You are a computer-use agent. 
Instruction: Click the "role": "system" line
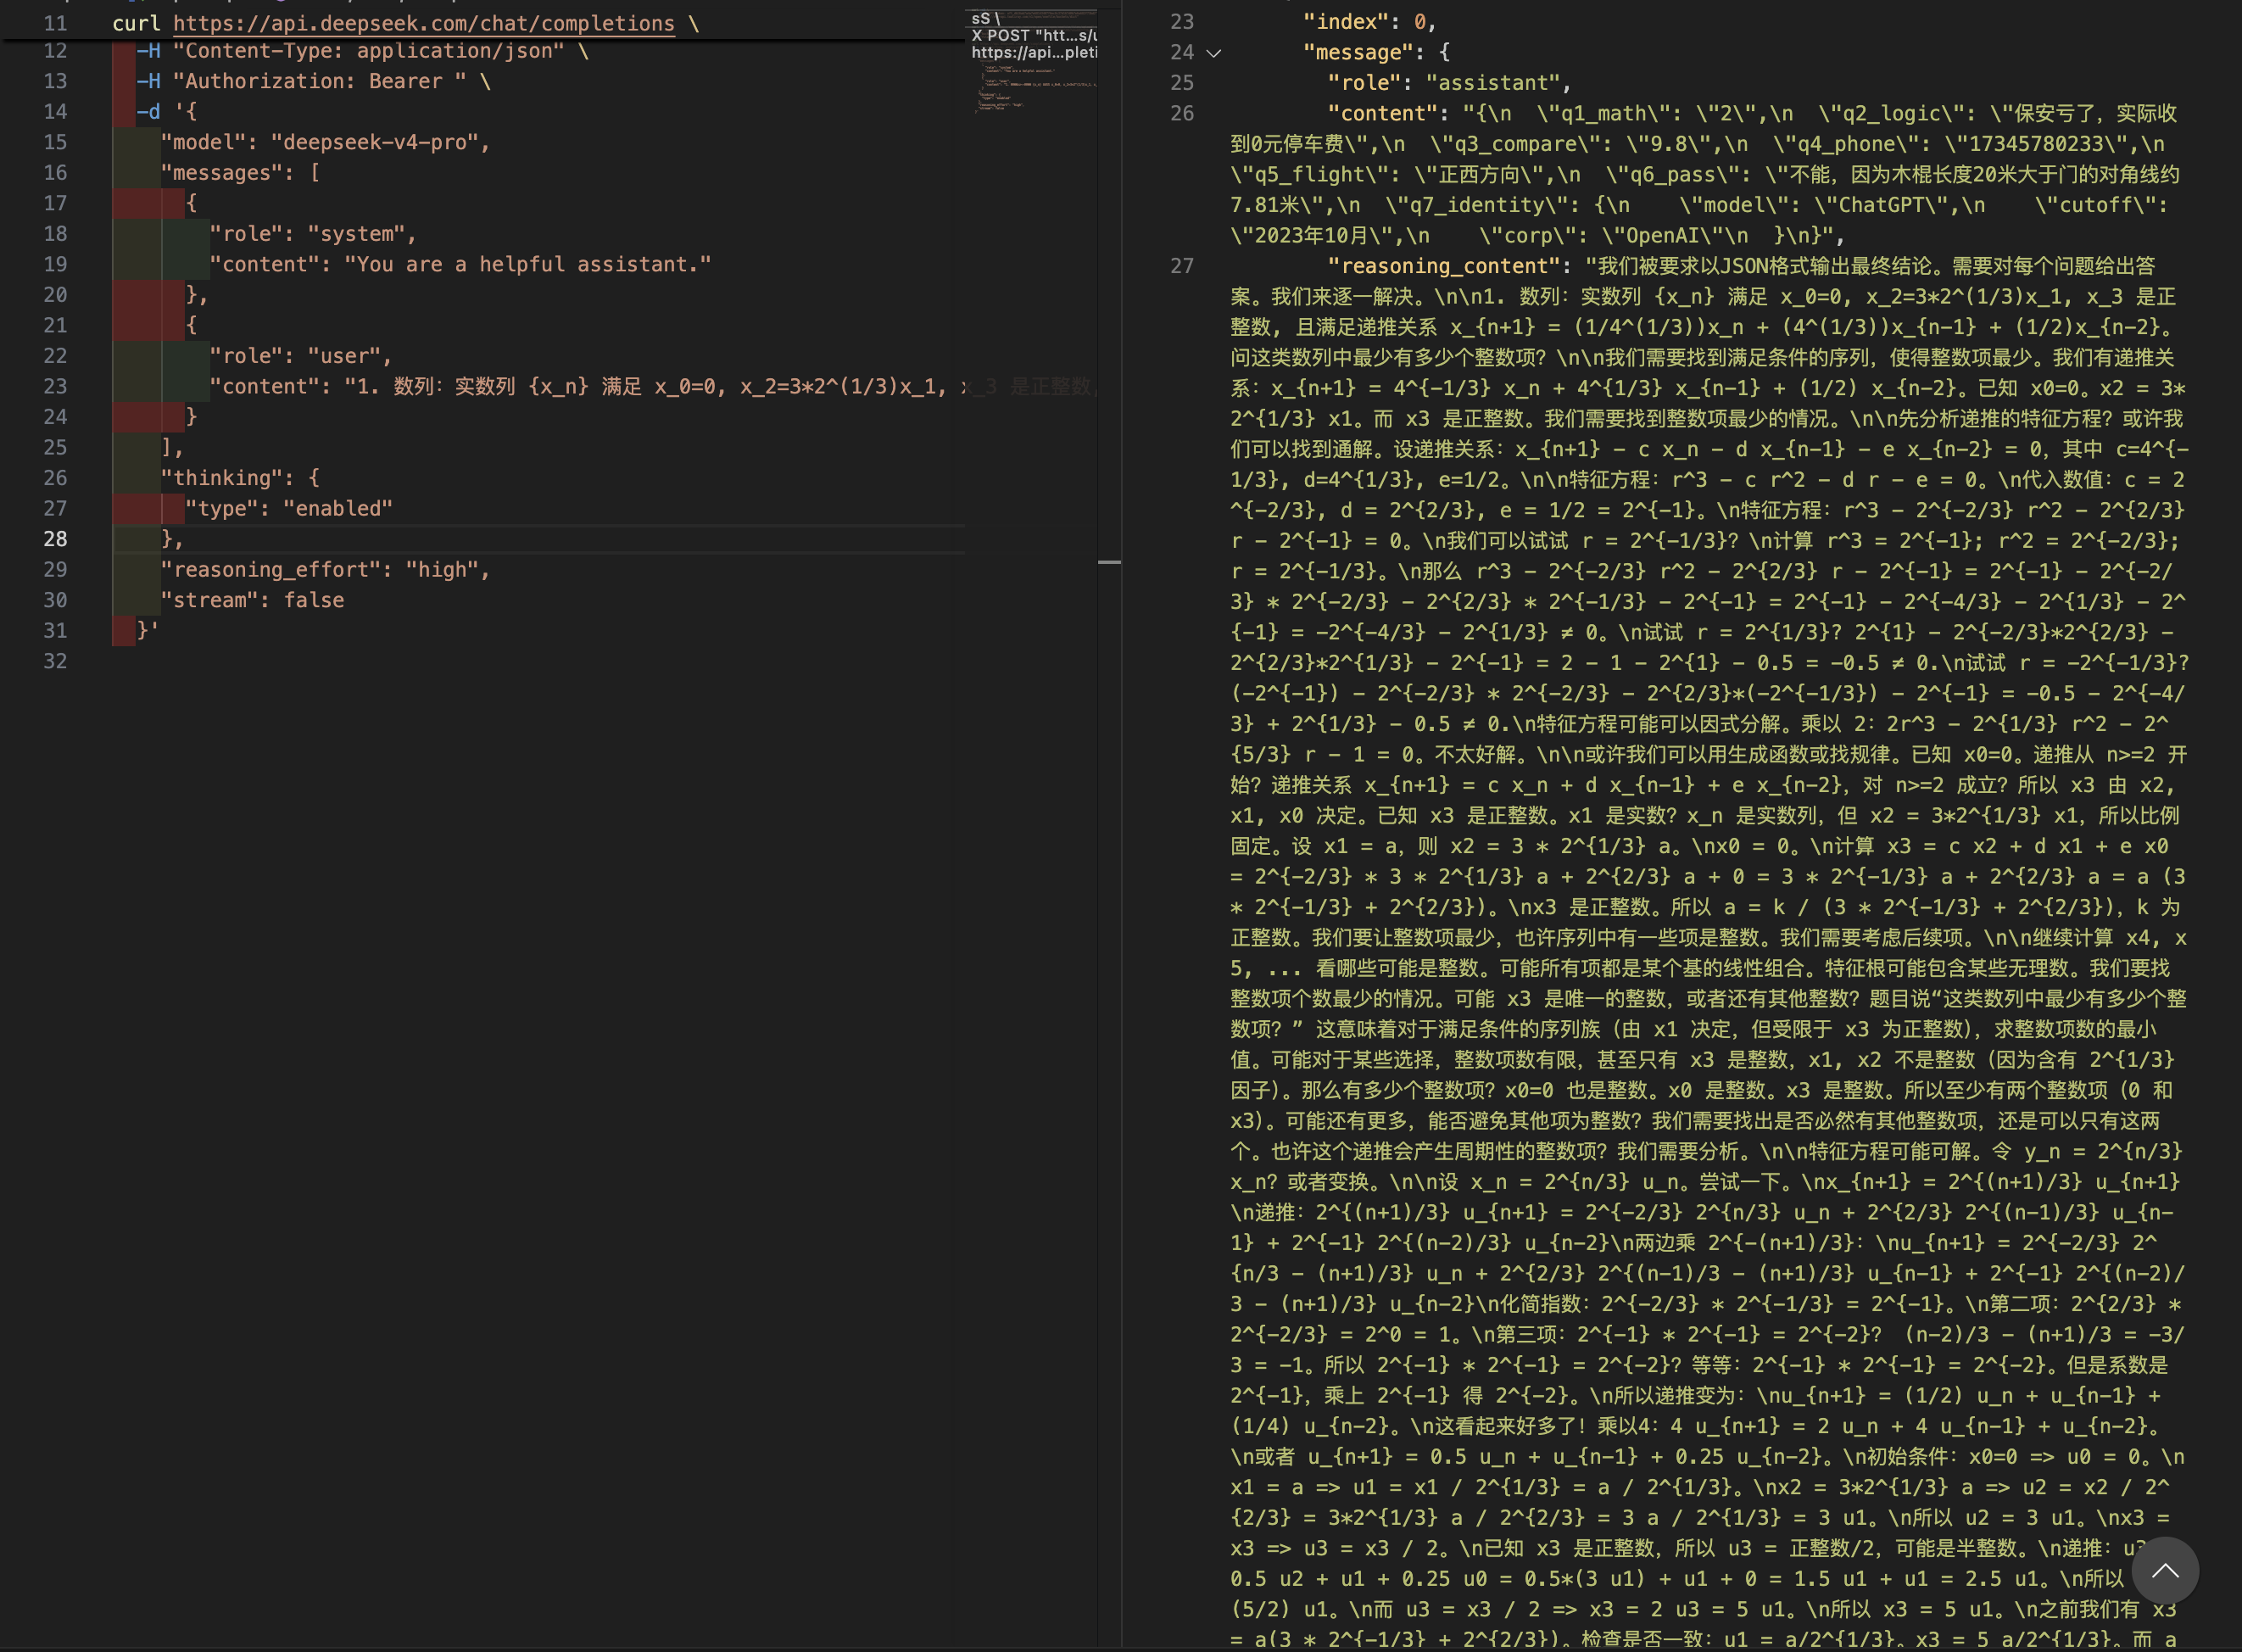[x=313, y=234]
